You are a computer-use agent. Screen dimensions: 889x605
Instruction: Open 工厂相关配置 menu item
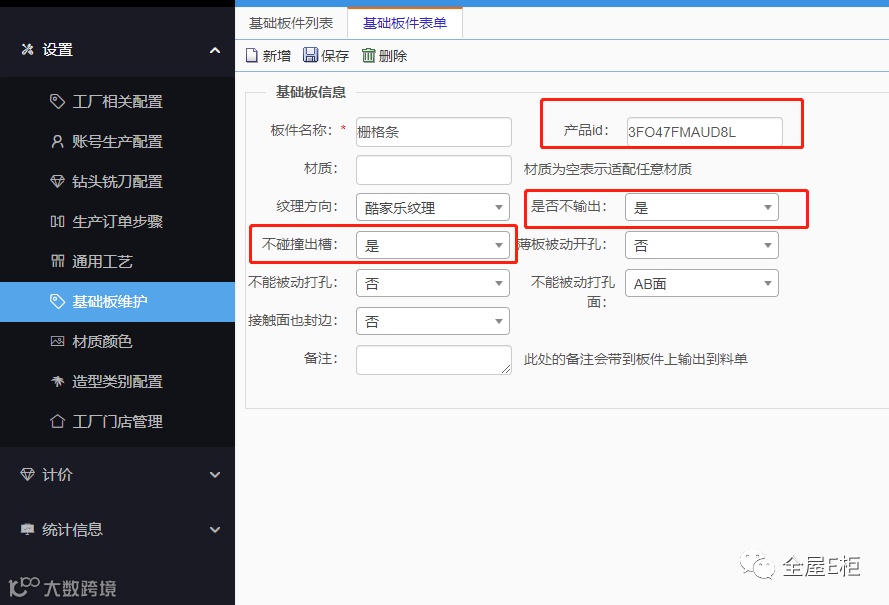point(117,101)
